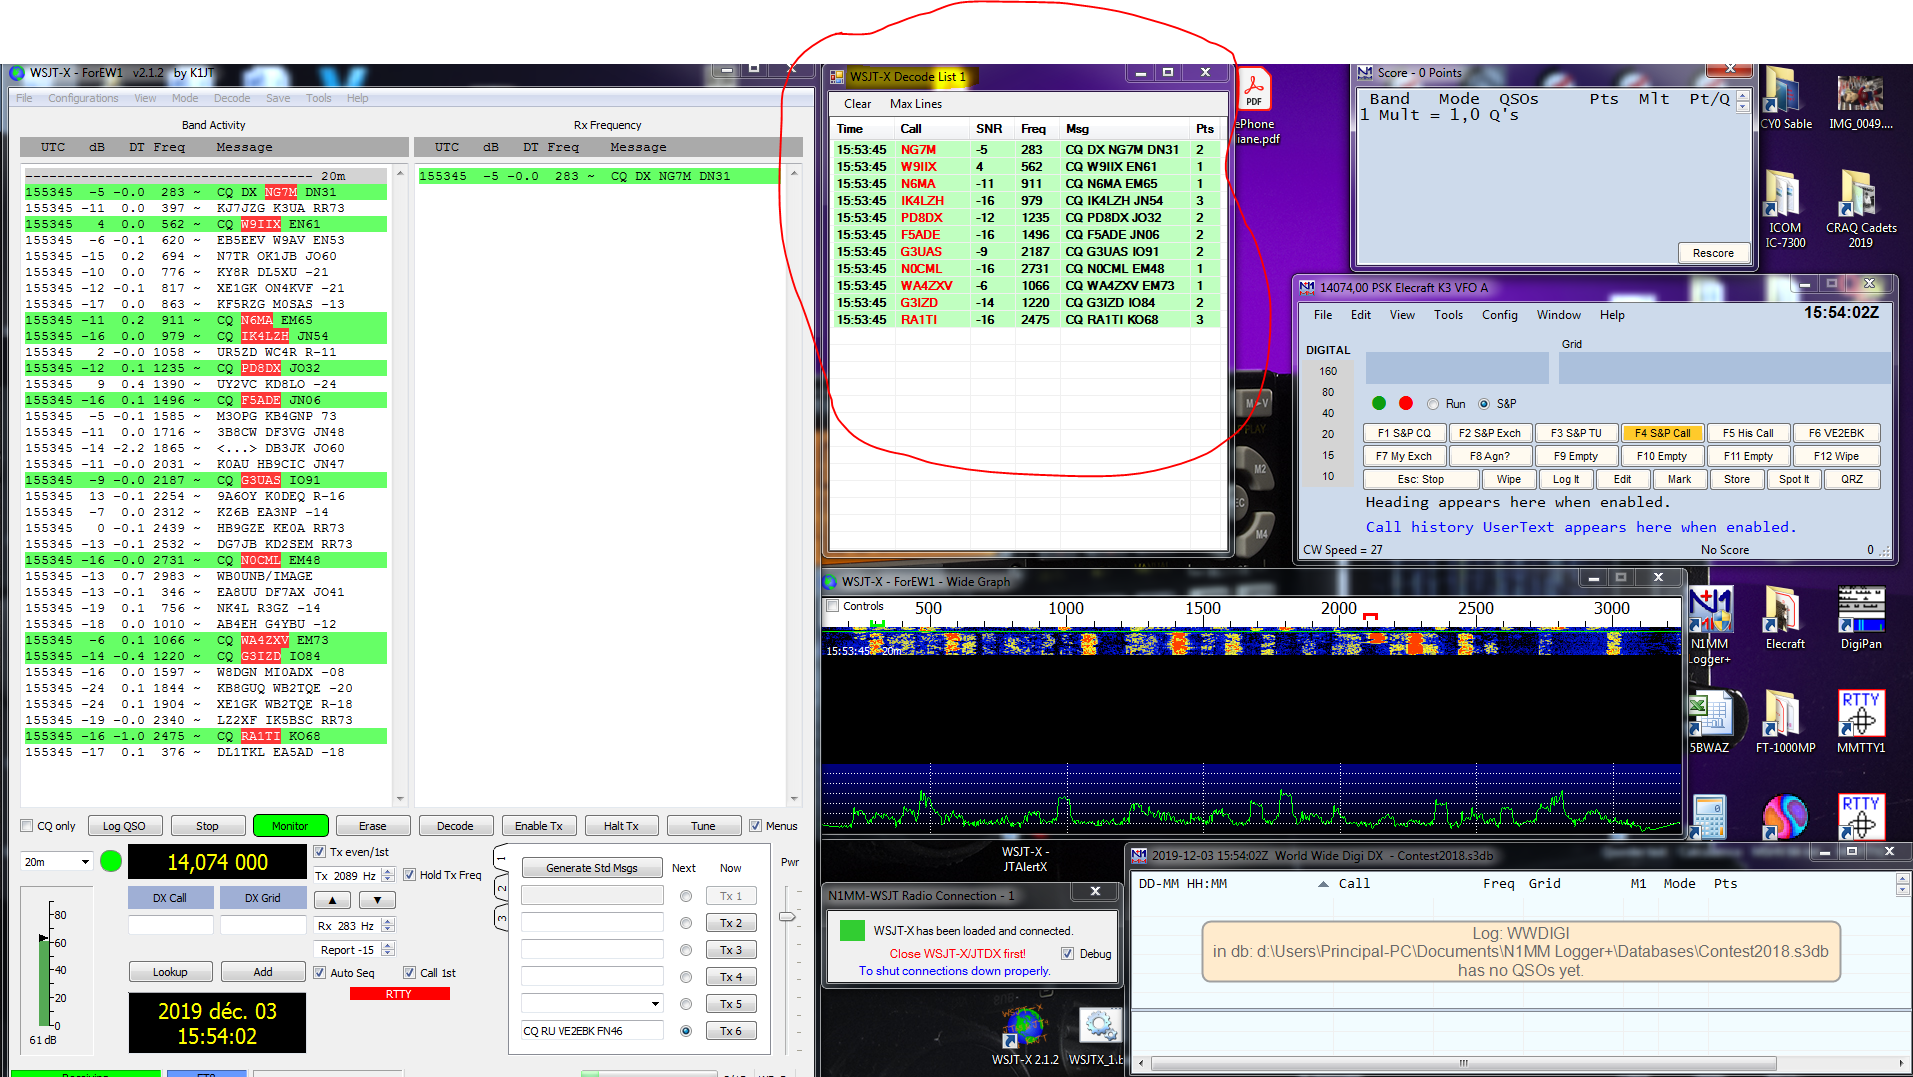Click Max Lines in Decode List window

[x=916, y=104]
